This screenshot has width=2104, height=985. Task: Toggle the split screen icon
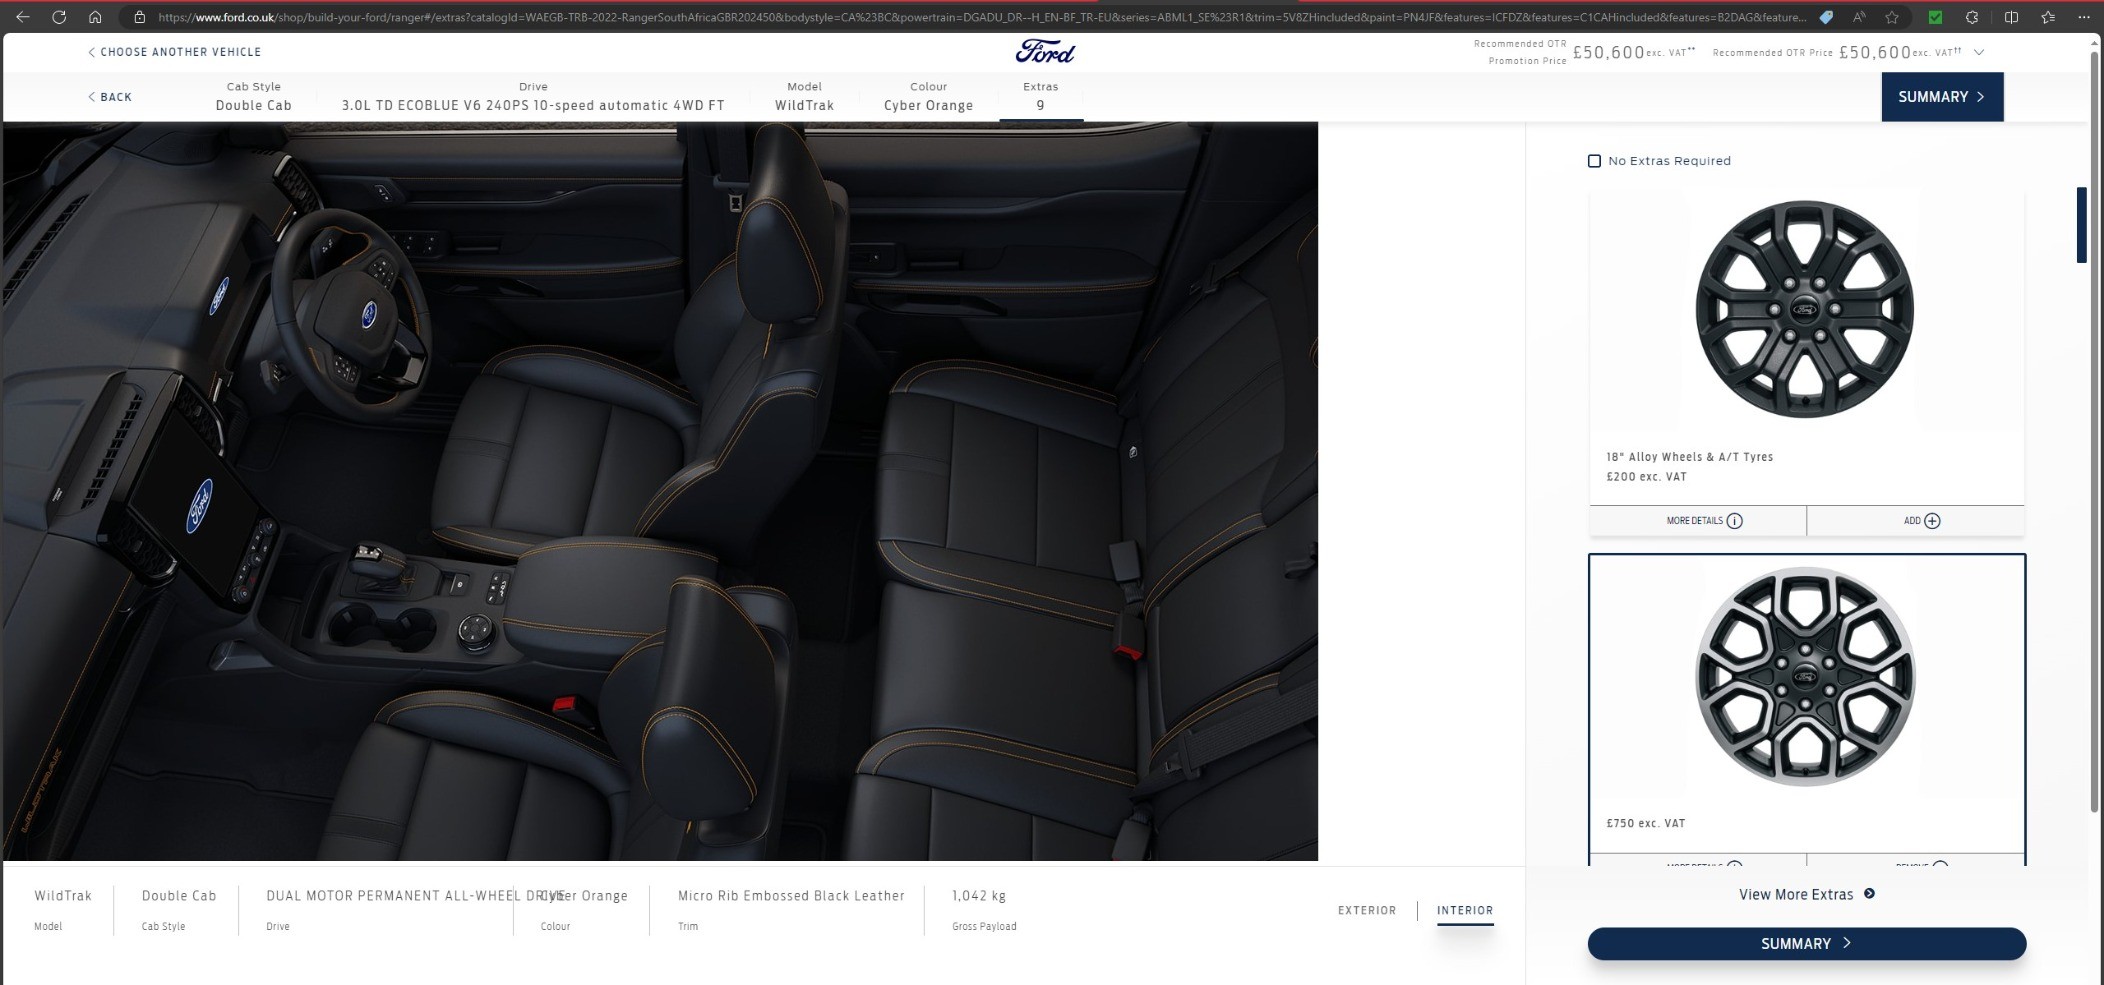[x=2012, y=17]
